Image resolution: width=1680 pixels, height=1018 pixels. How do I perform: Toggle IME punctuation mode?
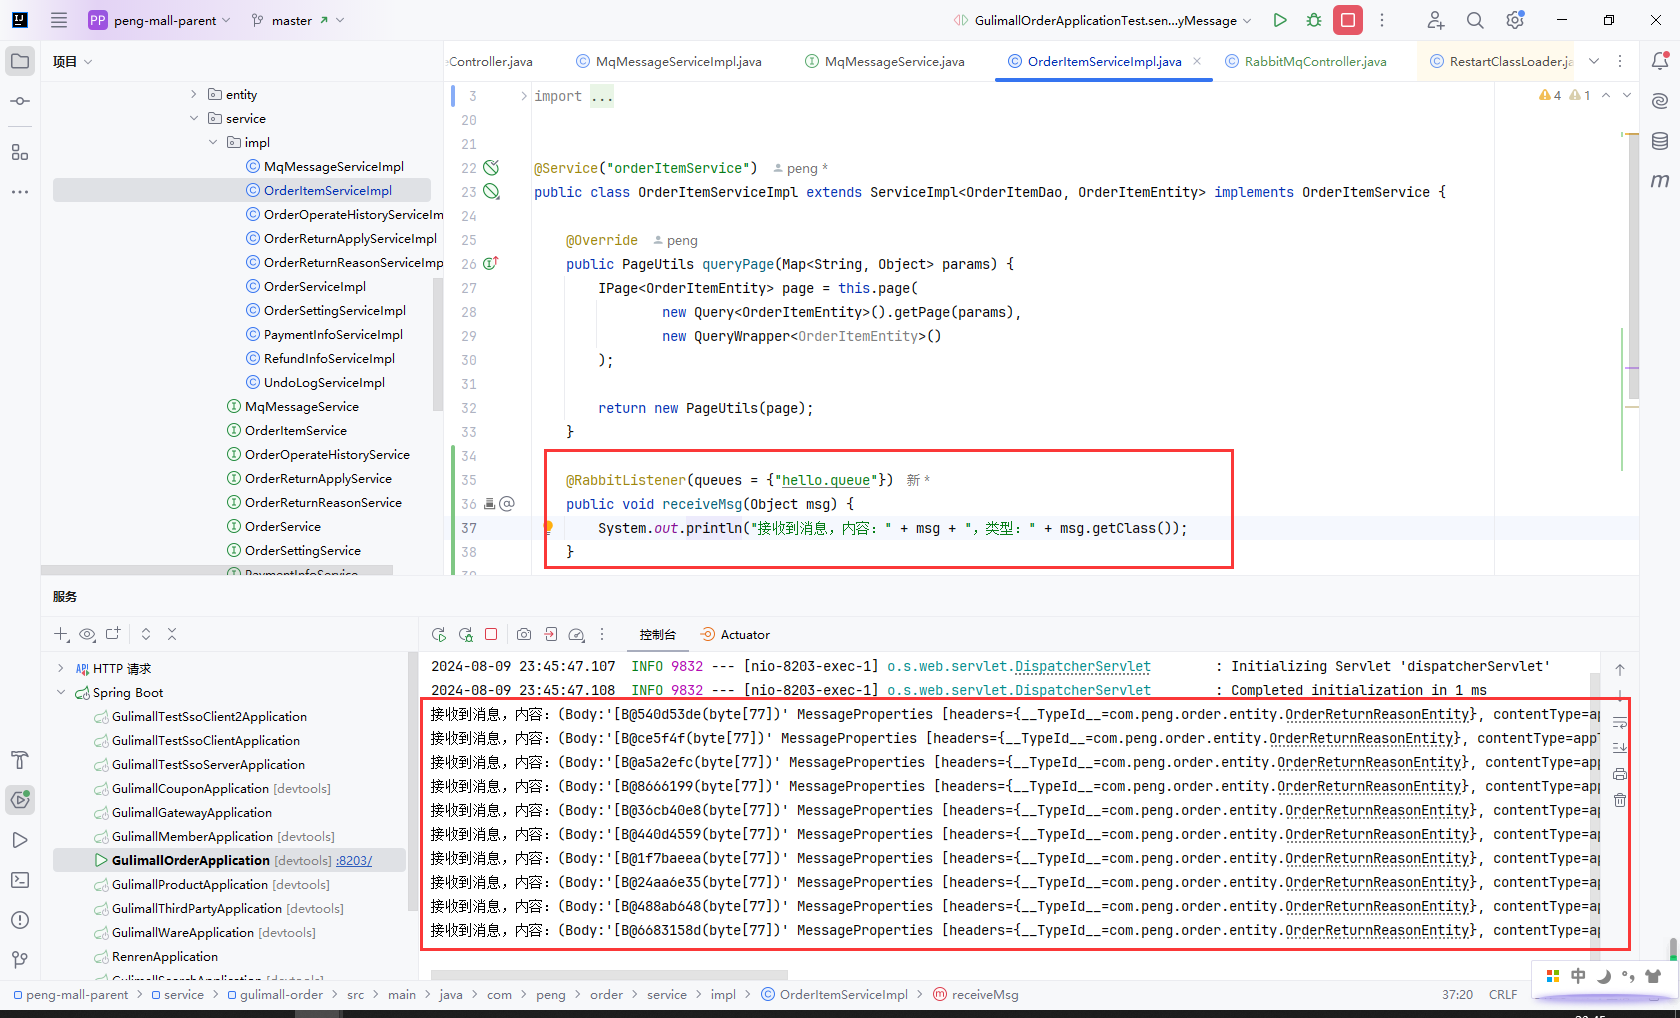[1628, 976]
